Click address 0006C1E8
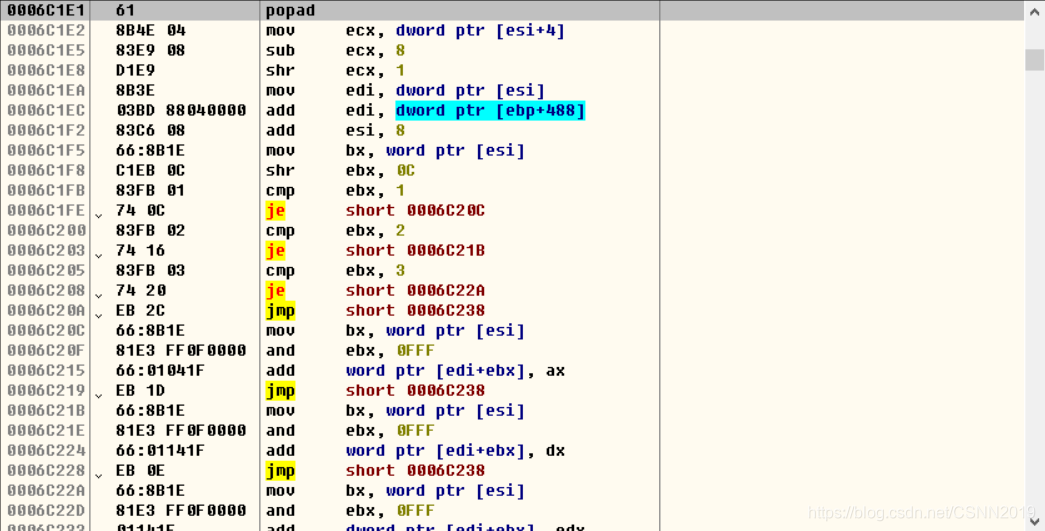1045x531 pixels. click(47, 71)
